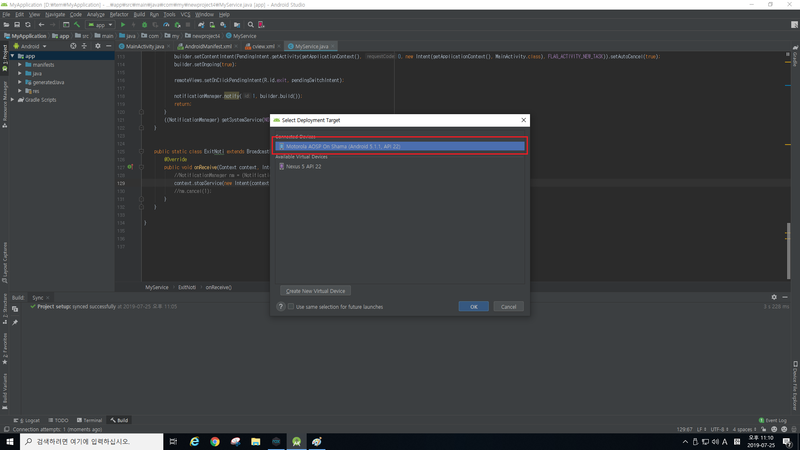Open the TODO tool window tab
This screenshot has height=450, width=800.
pos(58,420)
